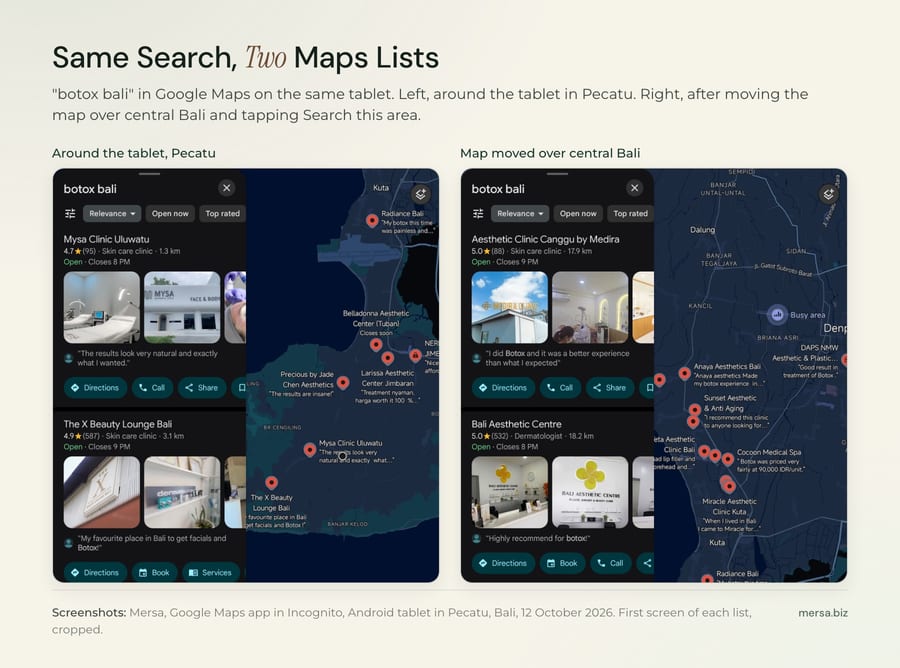Open Aesthetic Clinic Canggu by Medira listing
Viewport: 900px width, 668px height.
coord(545,239)
